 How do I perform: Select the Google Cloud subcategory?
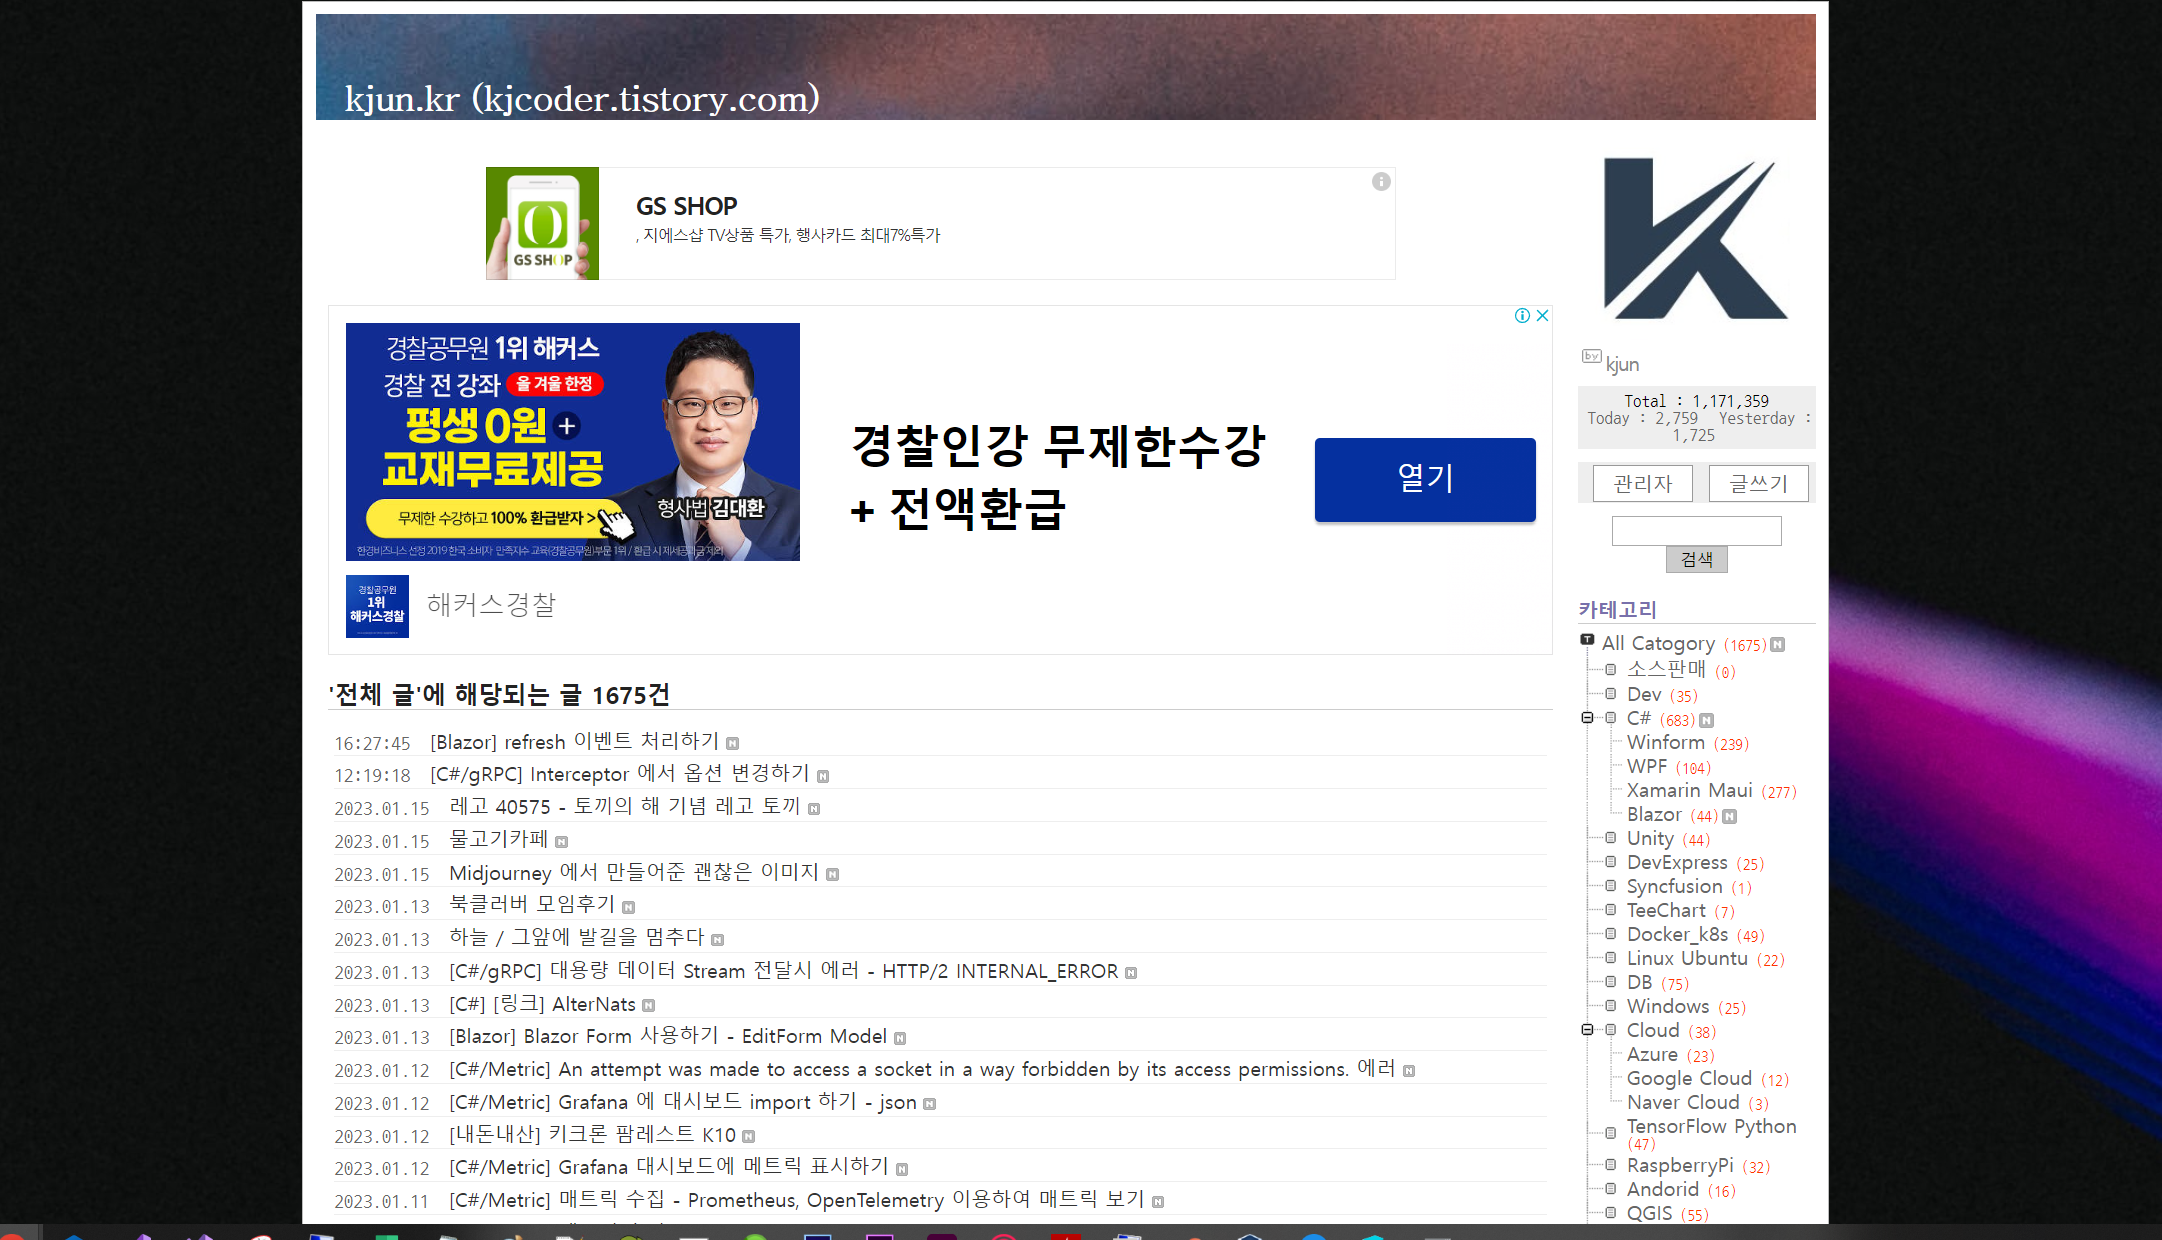tap(1689, 1078)
